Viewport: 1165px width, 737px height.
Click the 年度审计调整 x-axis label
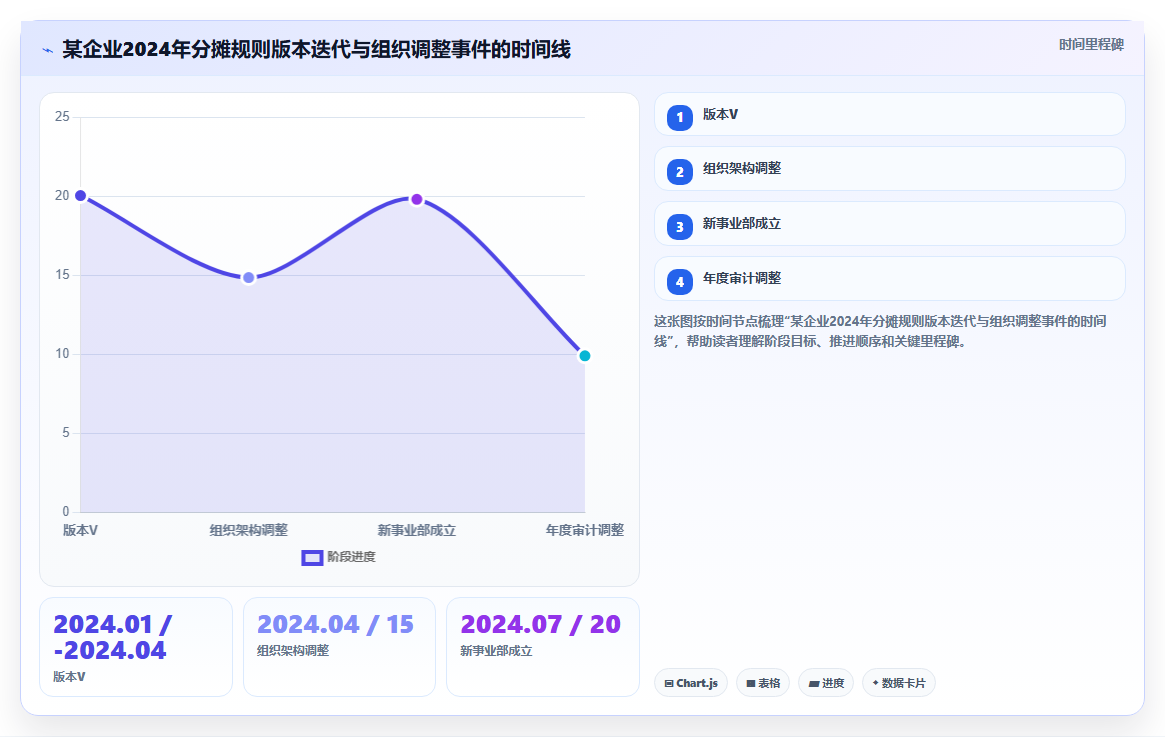tap(585, 530)
